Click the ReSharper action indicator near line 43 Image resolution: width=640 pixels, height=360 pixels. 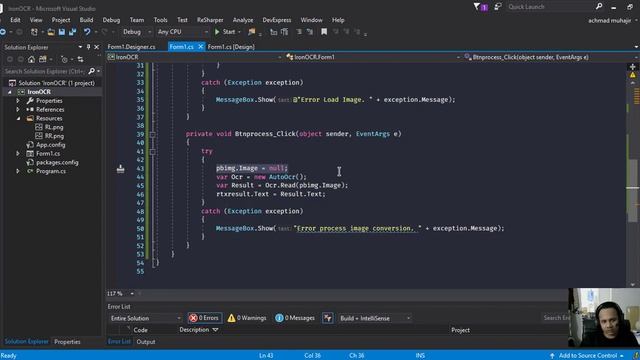[x=120, y=169]
